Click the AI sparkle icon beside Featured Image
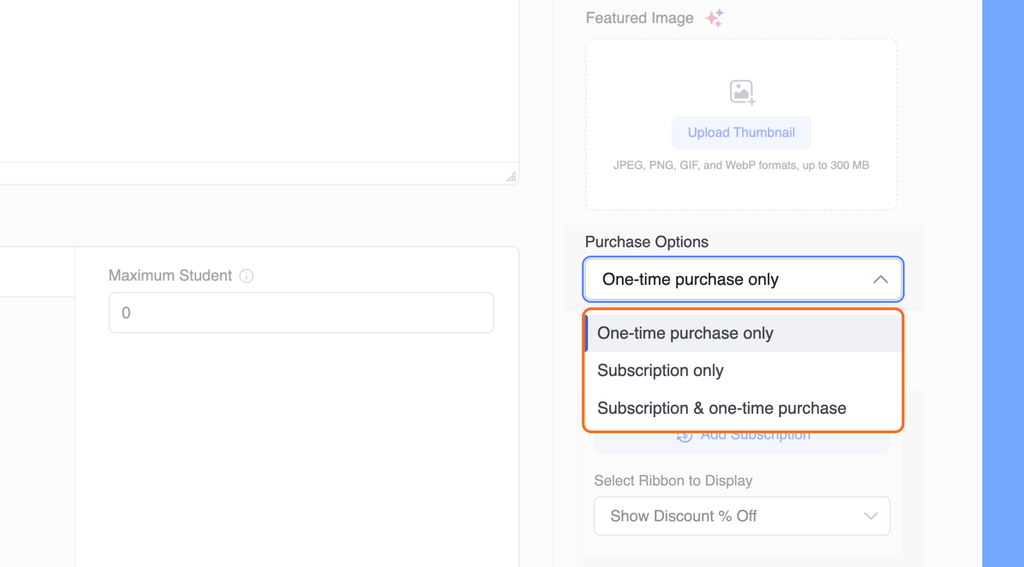The width and height of the screenshot is (1024, 567). 714,18
